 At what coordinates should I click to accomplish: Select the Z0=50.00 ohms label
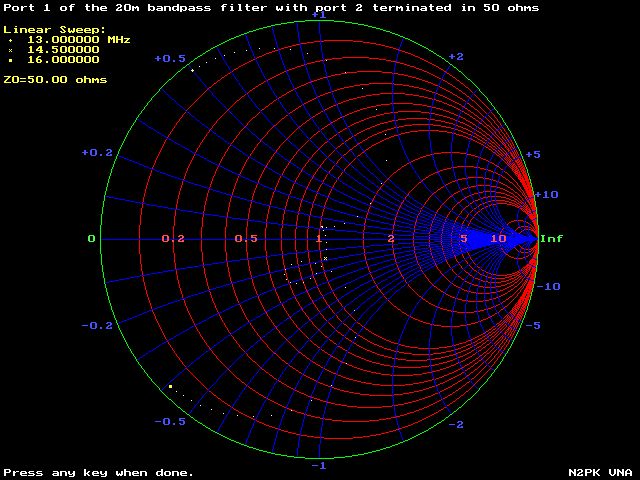55,79
